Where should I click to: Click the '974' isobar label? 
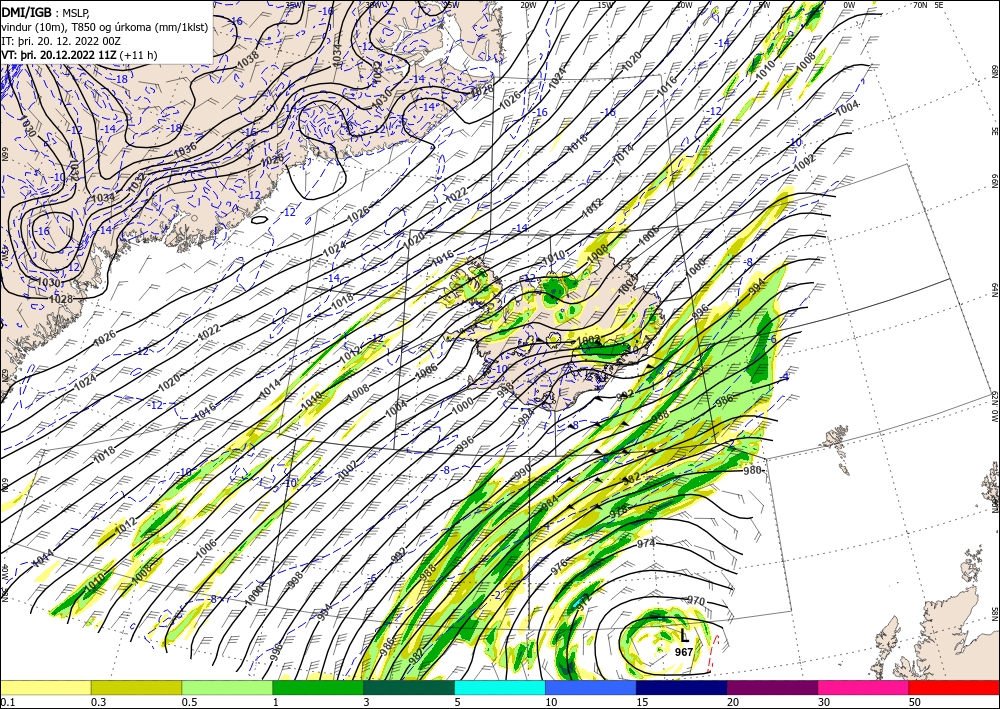[x=646, y=543]
